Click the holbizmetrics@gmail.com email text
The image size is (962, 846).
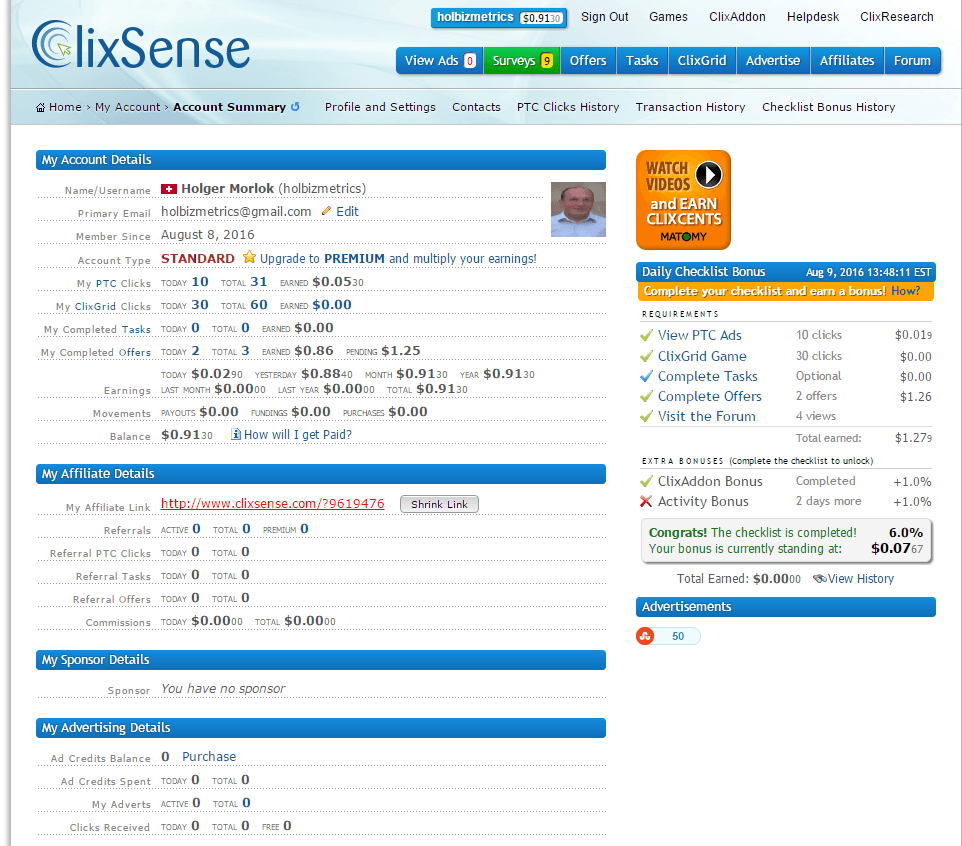point(236,212)
